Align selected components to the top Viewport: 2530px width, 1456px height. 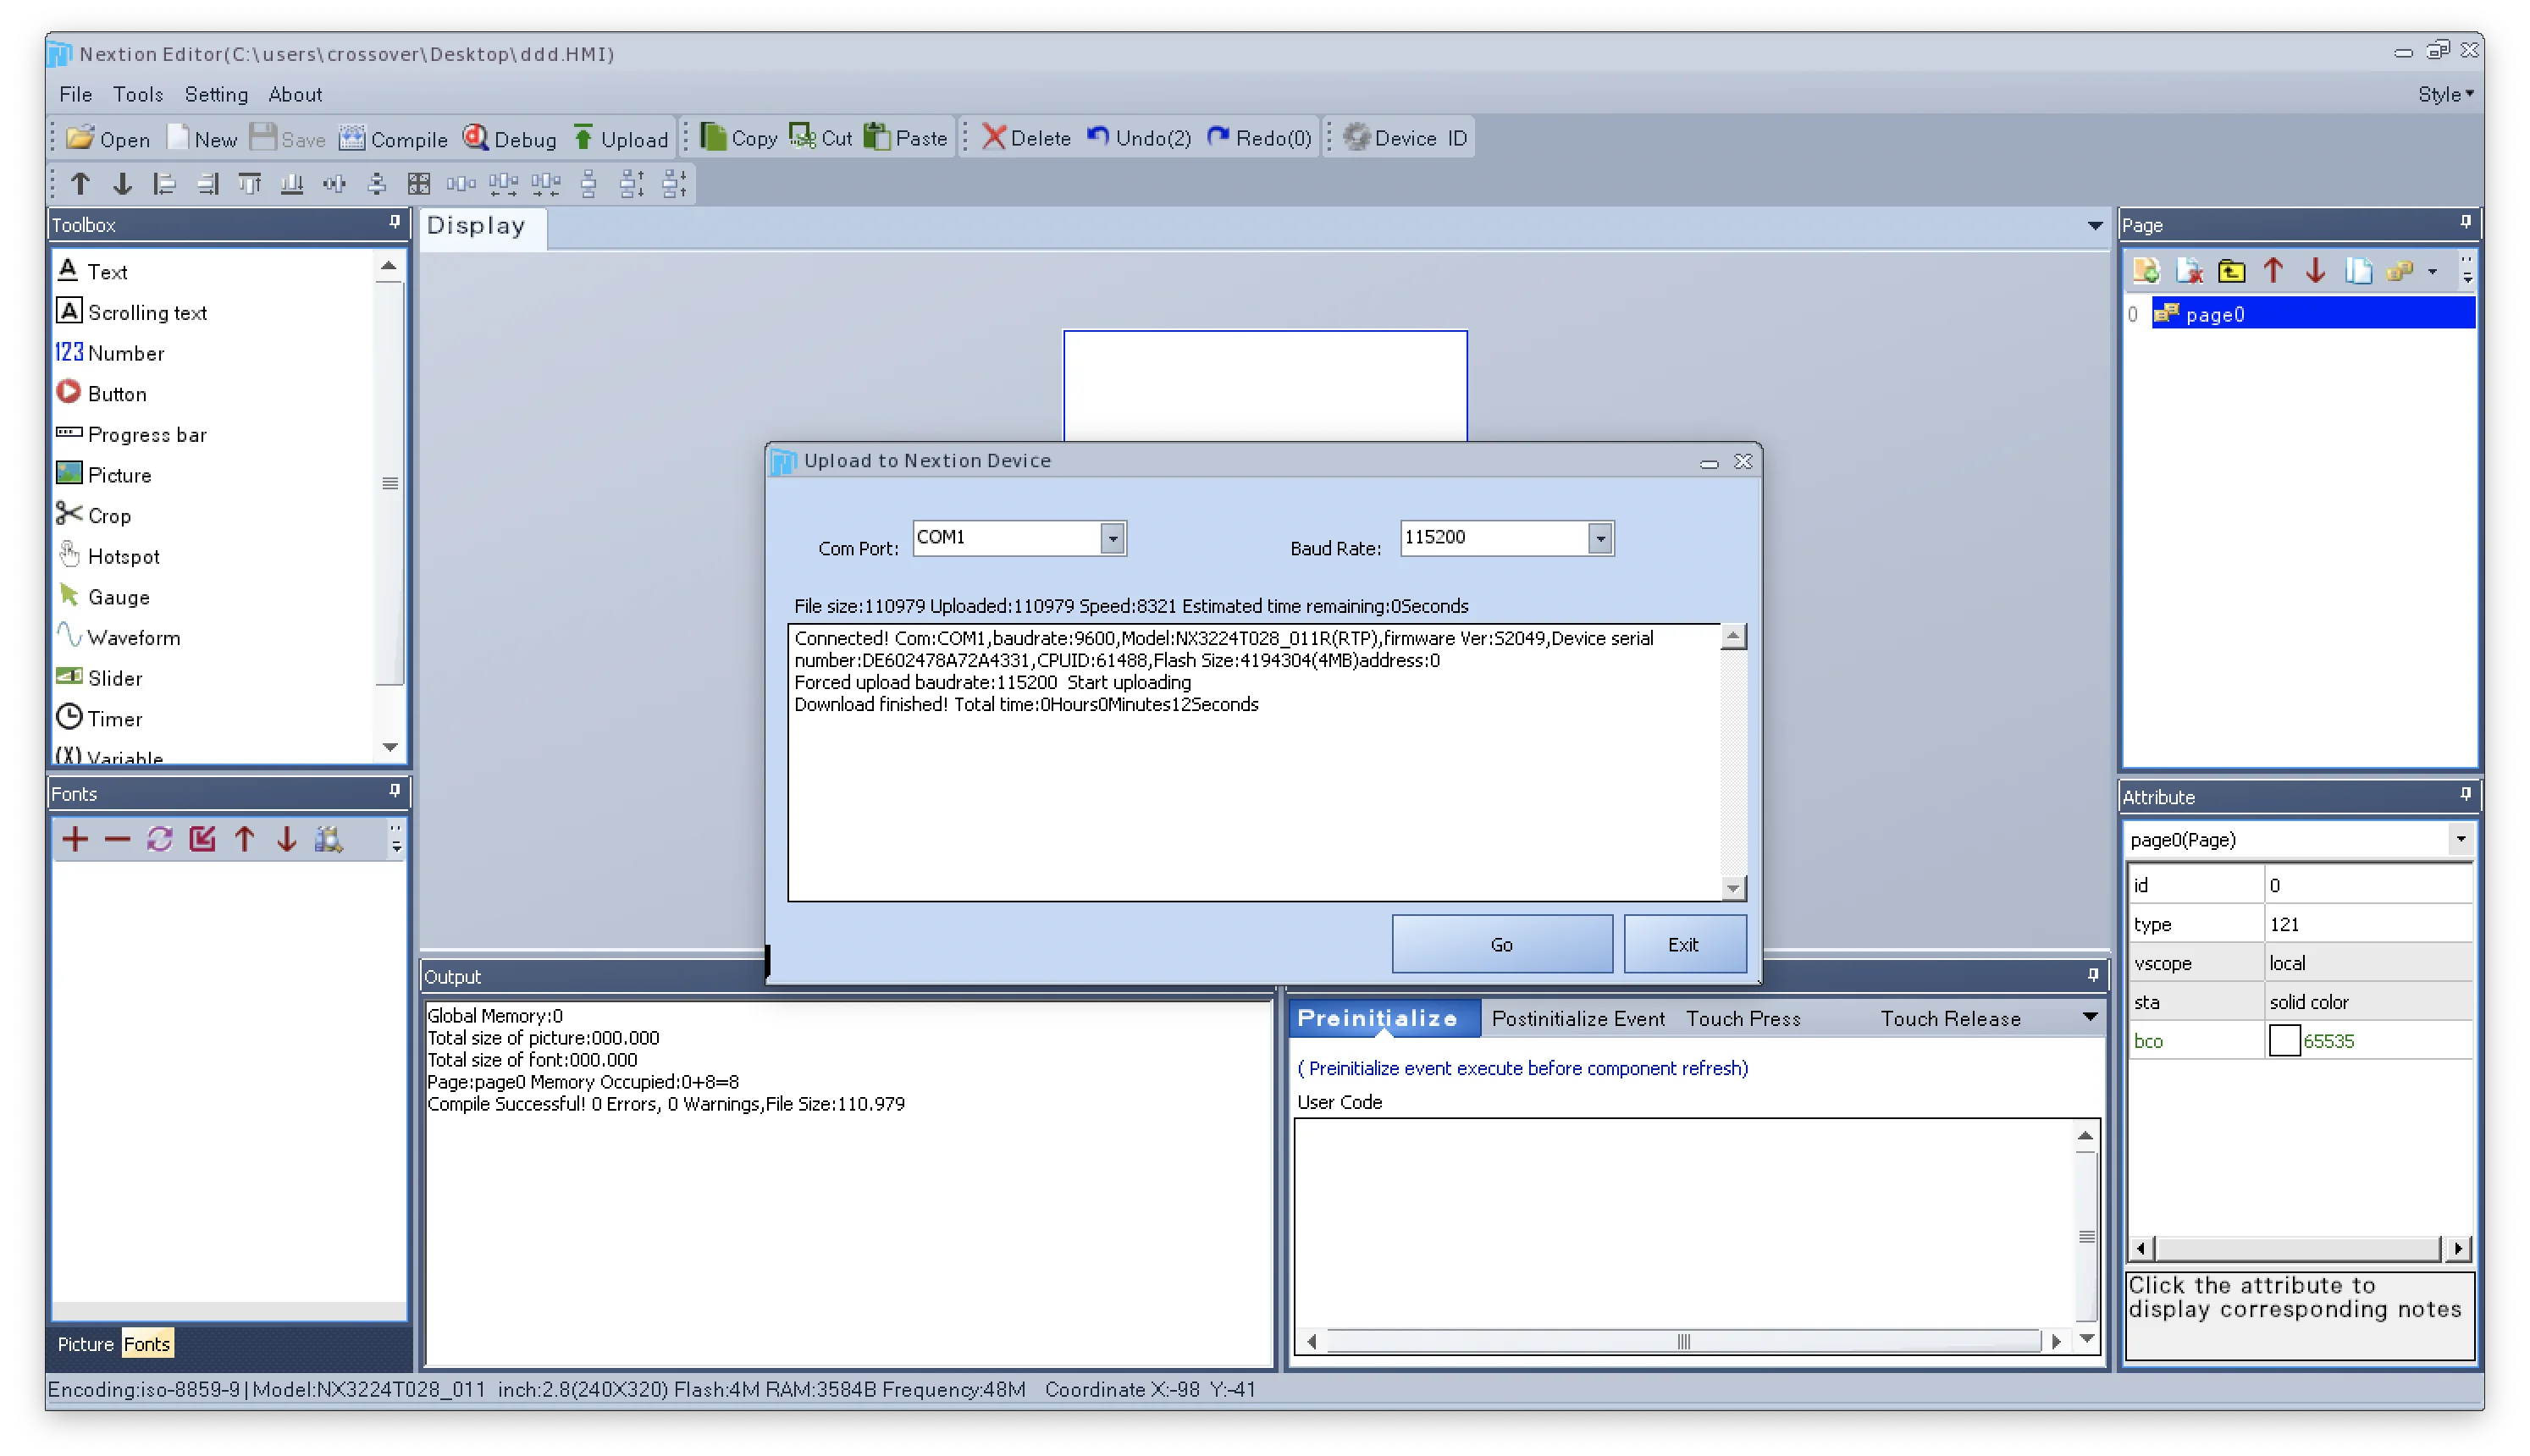(250, 184)
